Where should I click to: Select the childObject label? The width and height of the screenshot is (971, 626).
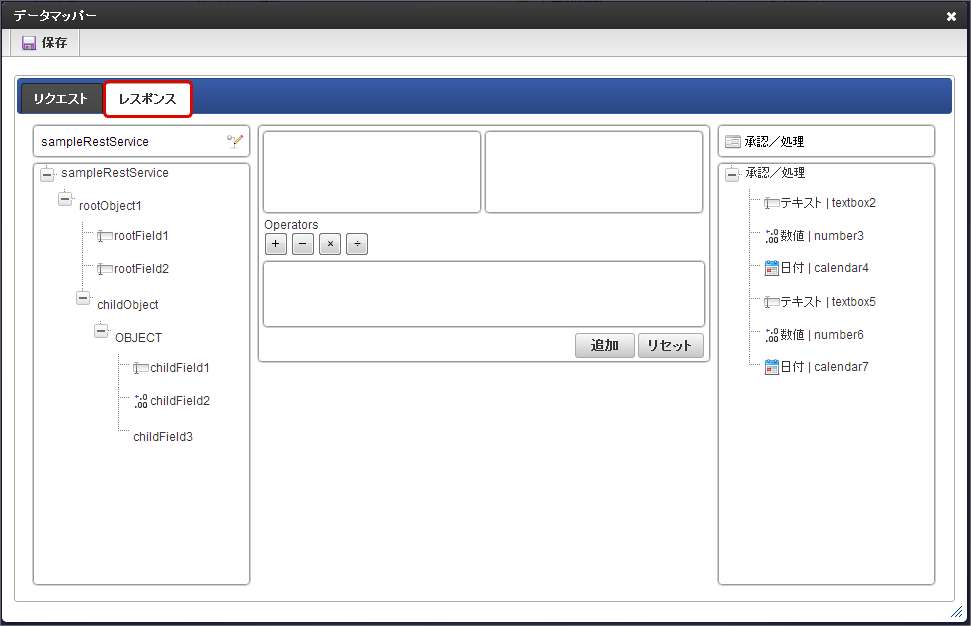128,305
